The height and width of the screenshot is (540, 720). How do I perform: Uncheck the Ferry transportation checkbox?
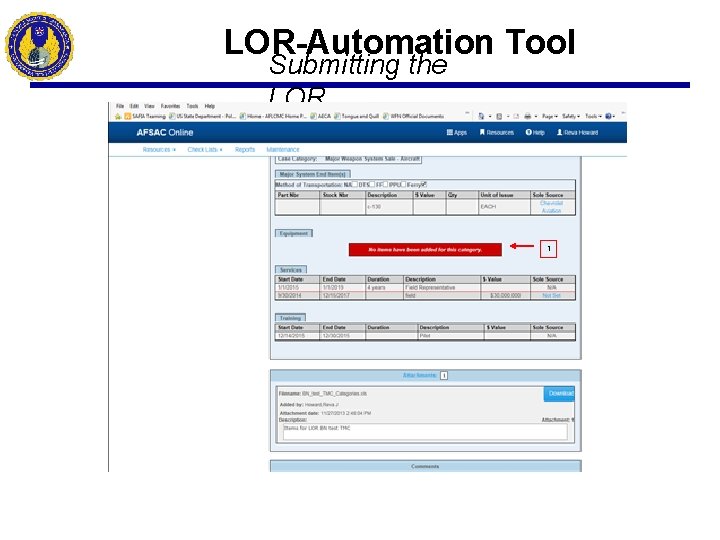424,184
